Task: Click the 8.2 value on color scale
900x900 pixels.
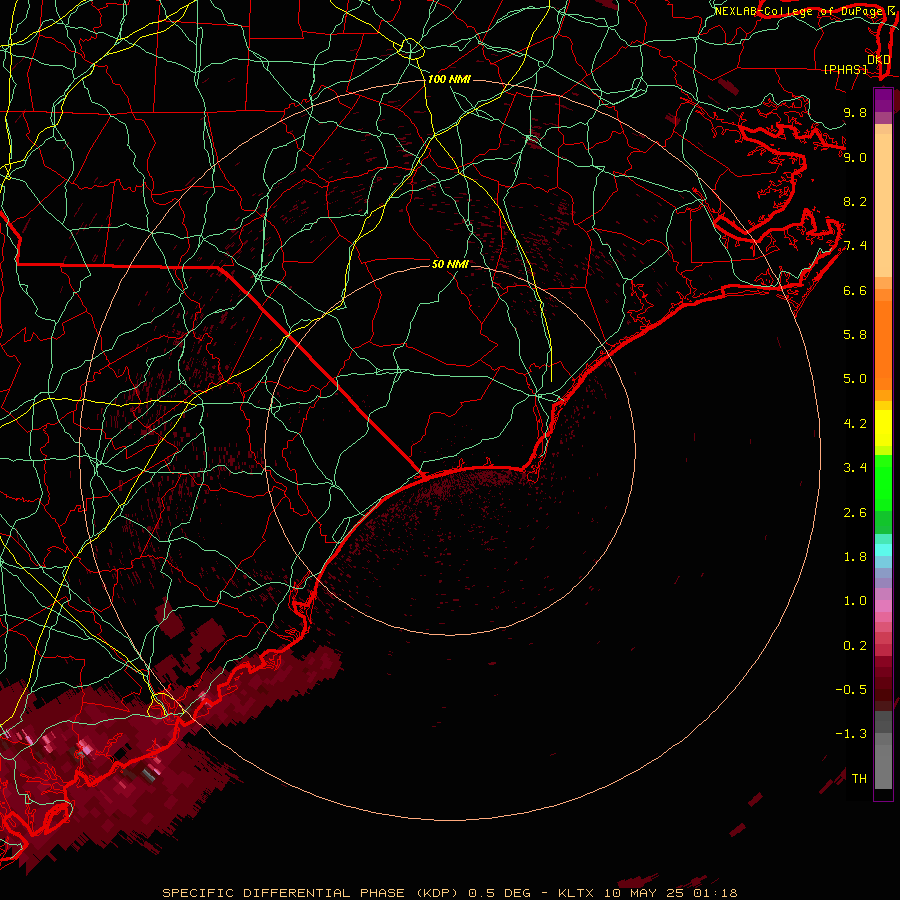Action: pyautogui.click(x=855, y=201)
